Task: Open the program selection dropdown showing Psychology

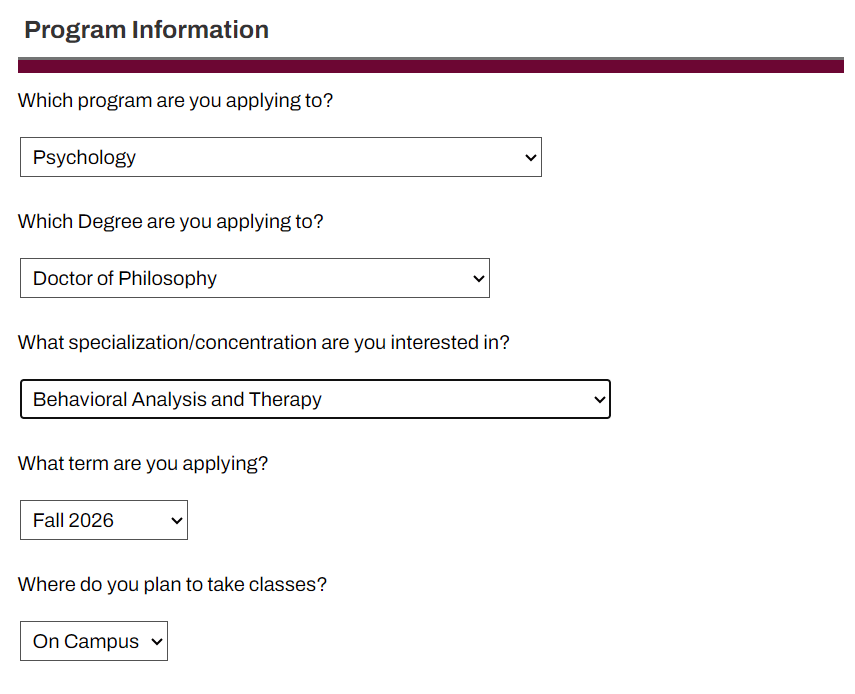Action: point(280,157)
